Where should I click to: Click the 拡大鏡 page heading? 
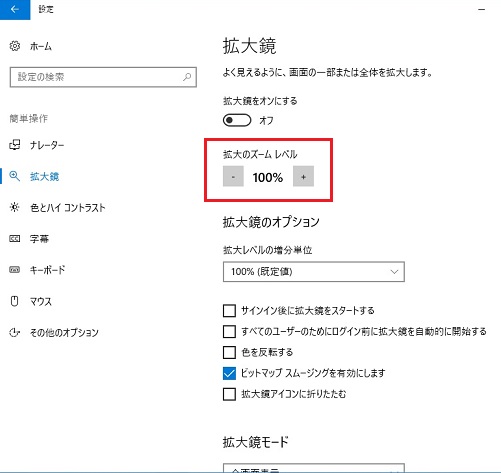click(x=249, y=46)
